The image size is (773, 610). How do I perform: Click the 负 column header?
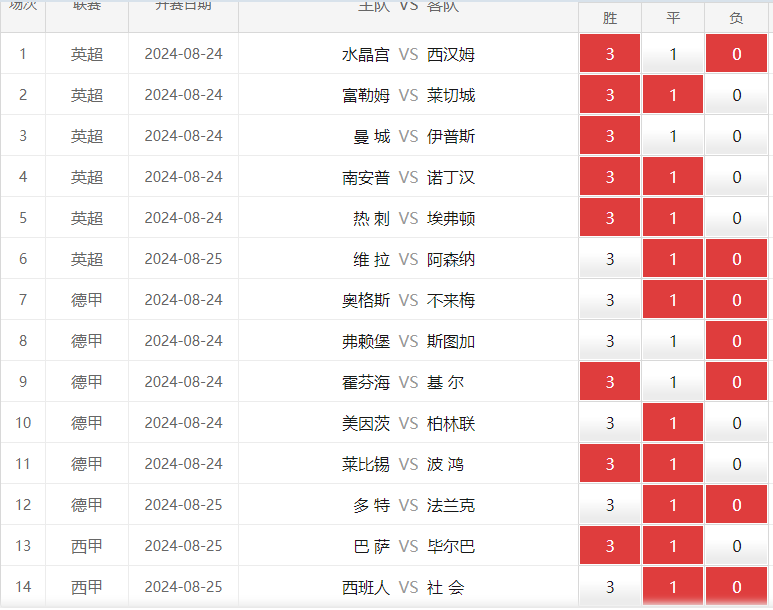(737, 18)
